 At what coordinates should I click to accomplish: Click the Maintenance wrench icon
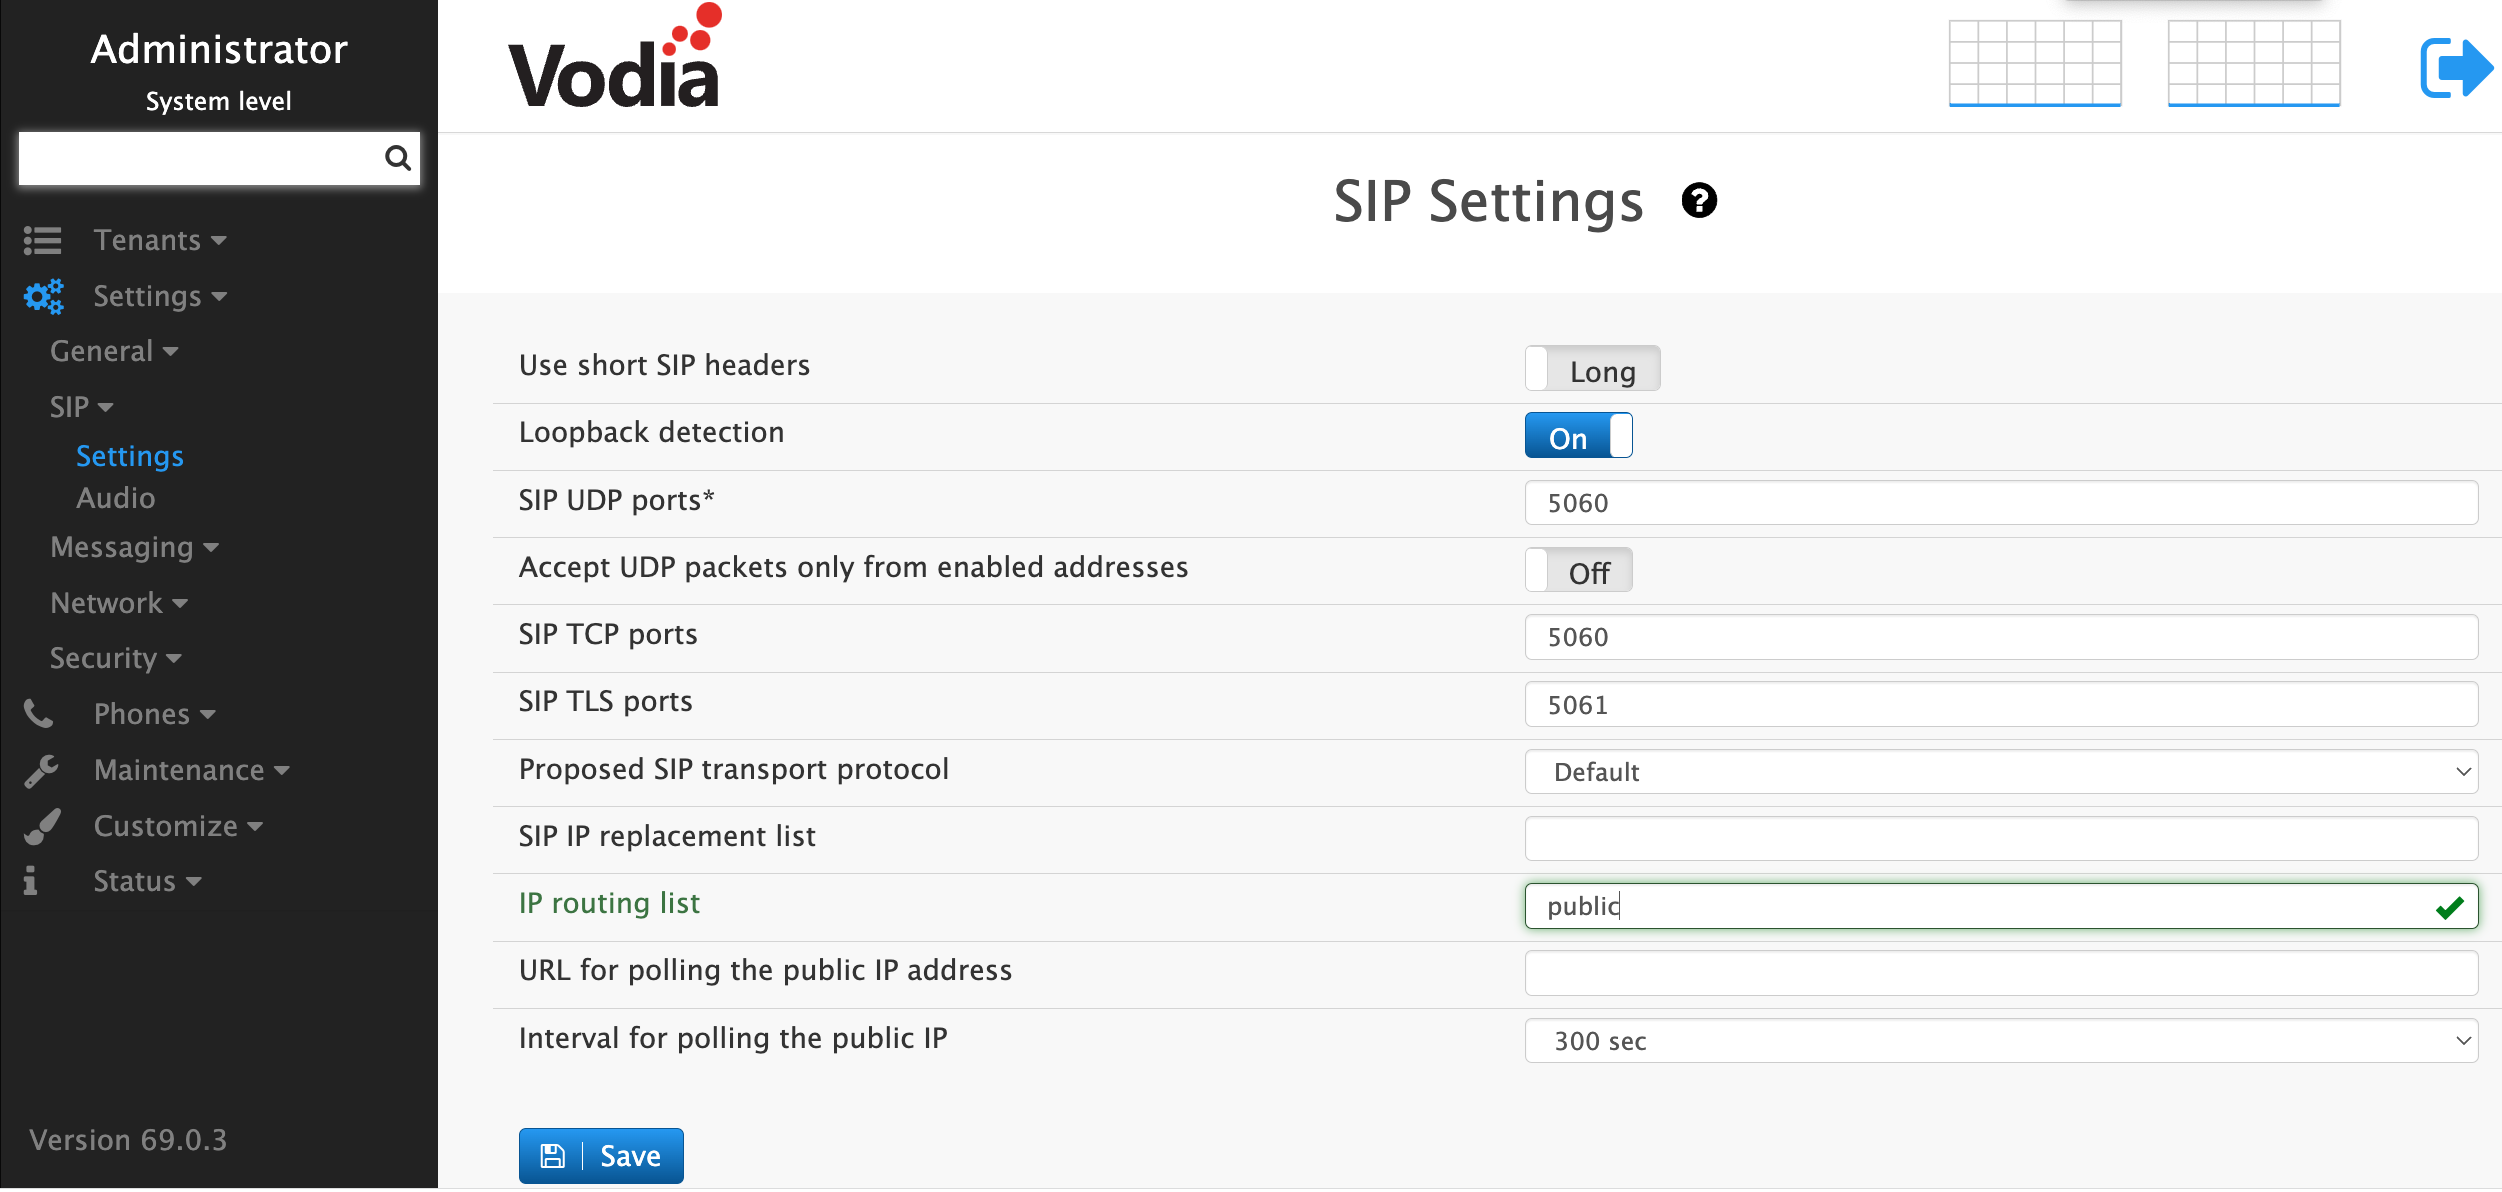click(40, 769)
